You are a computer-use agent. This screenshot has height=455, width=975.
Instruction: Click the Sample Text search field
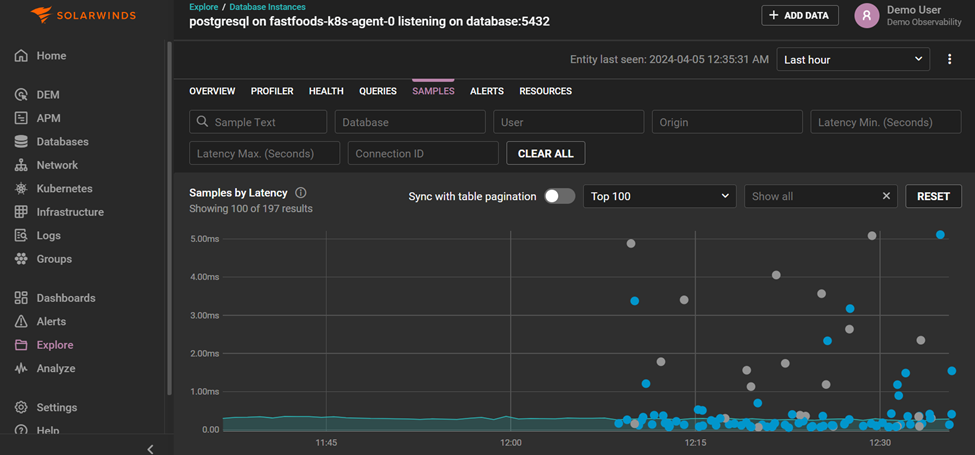click(x=258, y=122)
